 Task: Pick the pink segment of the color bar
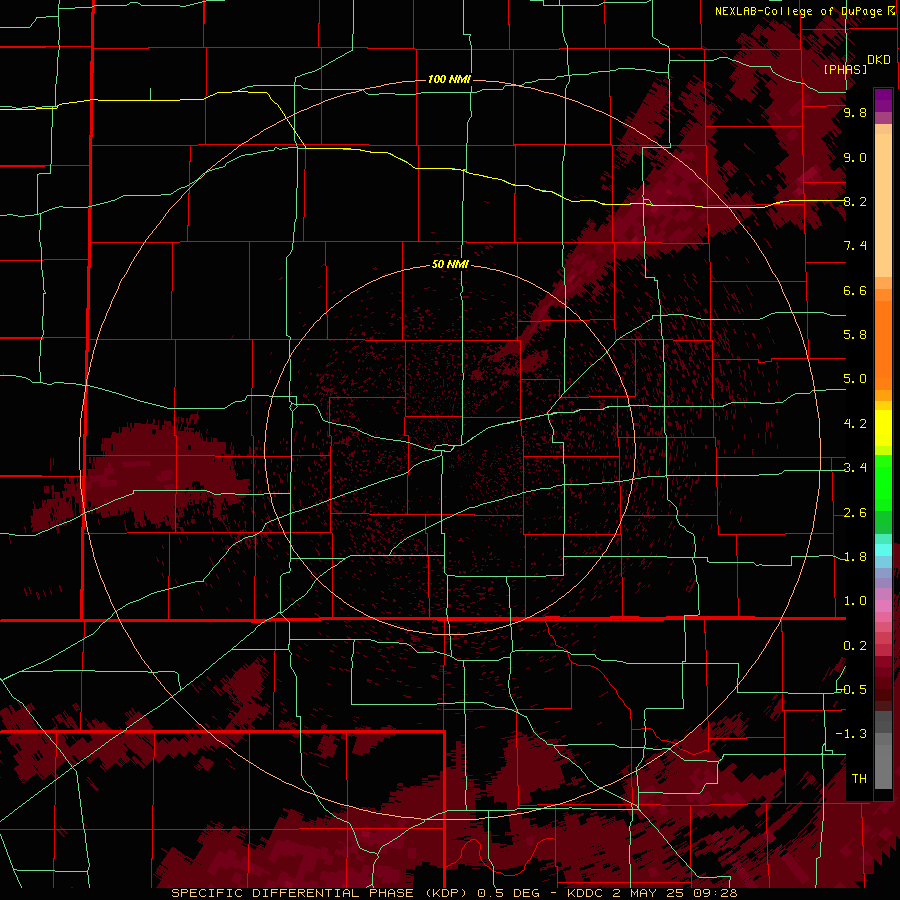coord(883,605)
